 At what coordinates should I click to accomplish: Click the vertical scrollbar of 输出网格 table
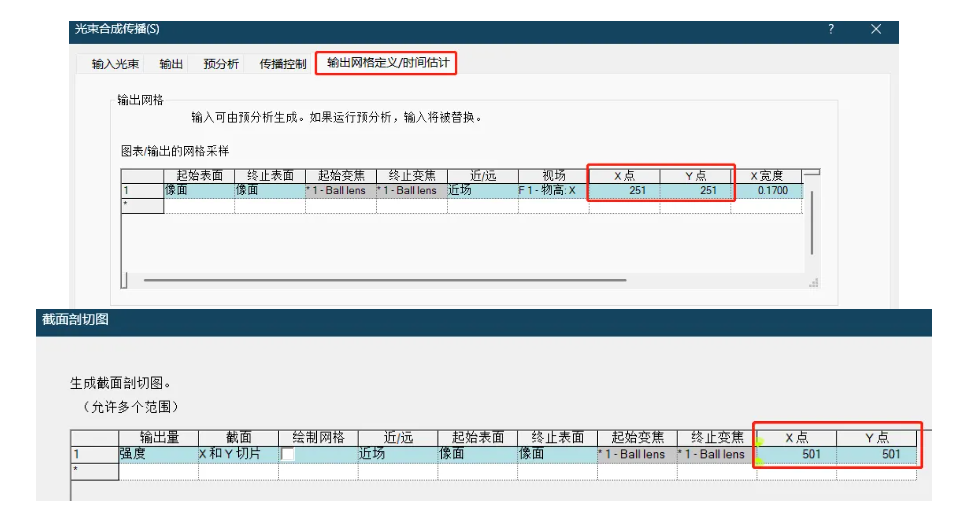click(x=812, y=220)
